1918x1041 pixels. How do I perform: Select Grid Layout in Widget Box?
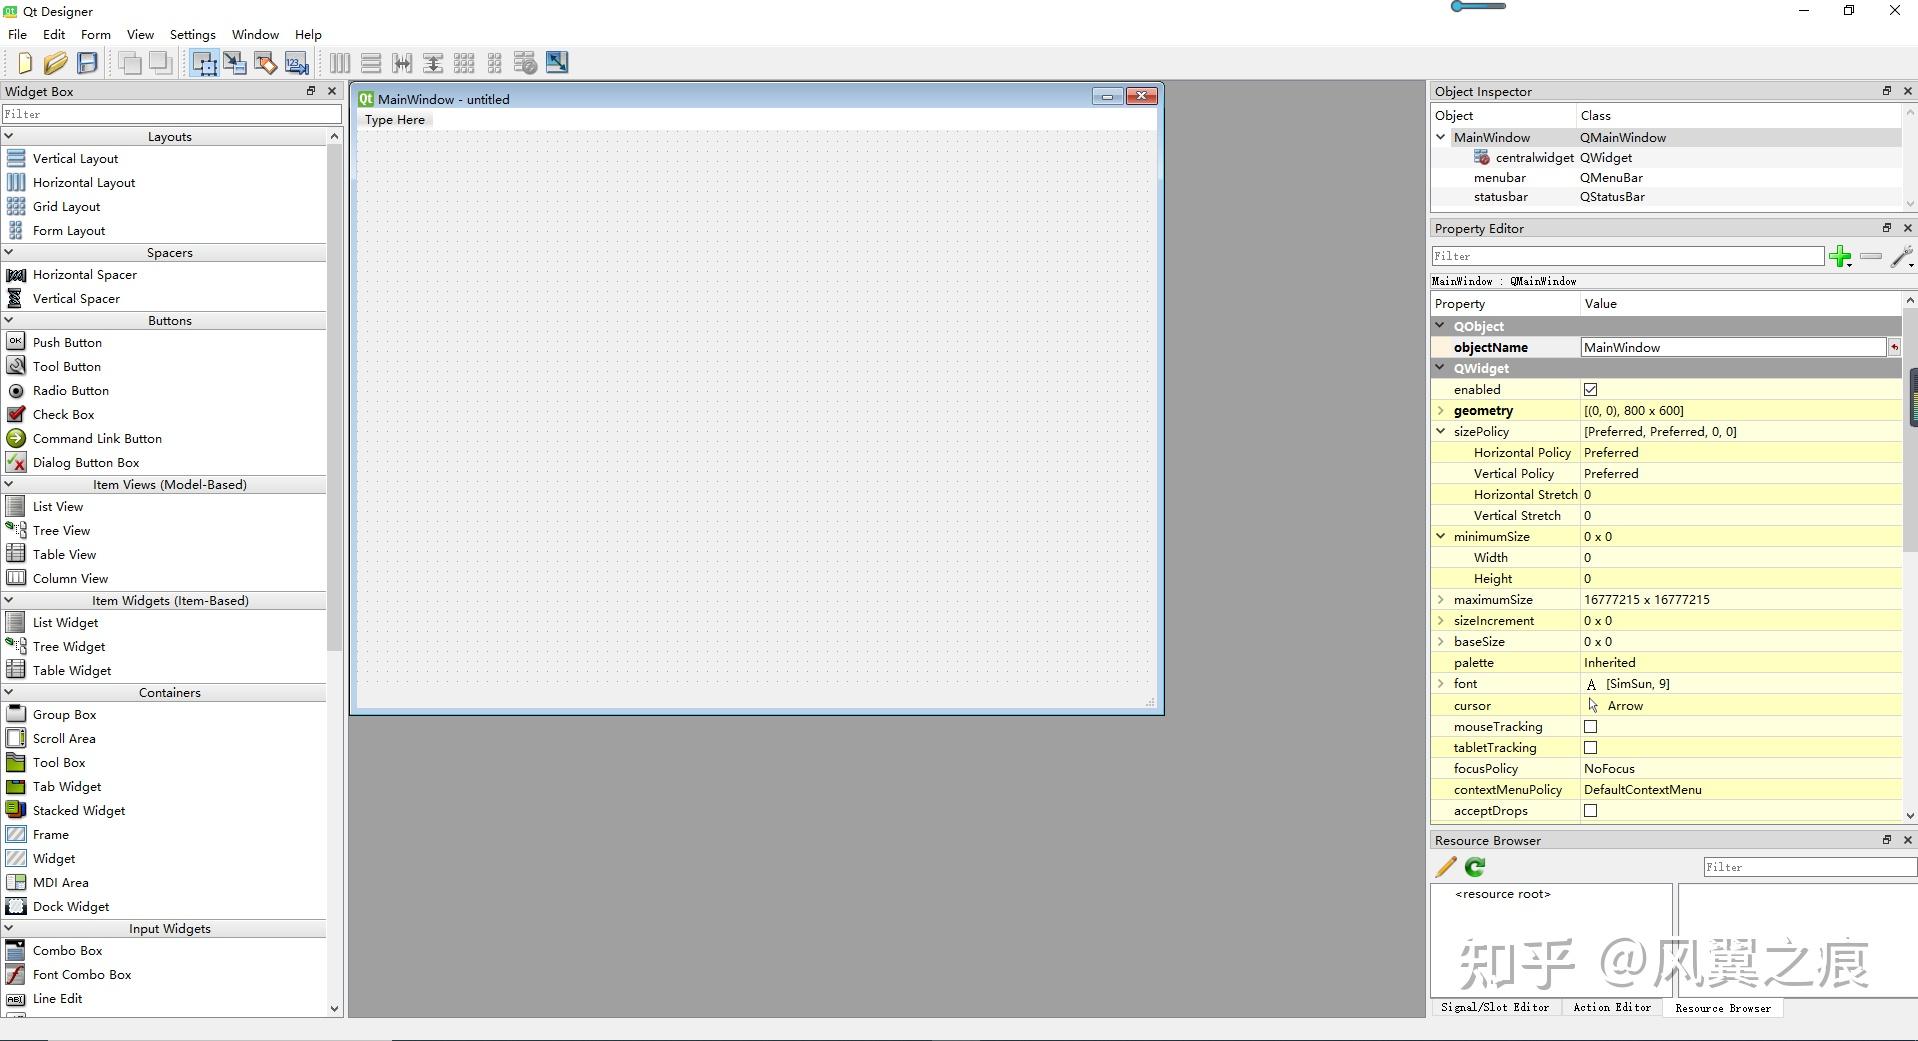pyautogui.click(x=66, y=206)
